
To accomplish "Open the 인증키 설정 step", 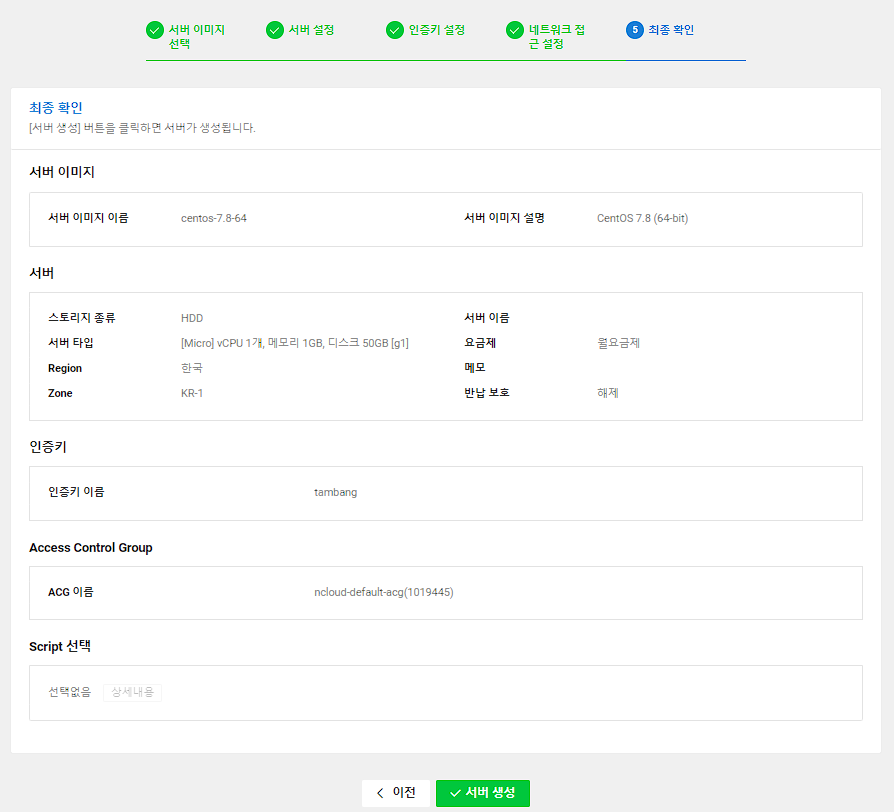I will pyautogui.click(x=437, y=30).
